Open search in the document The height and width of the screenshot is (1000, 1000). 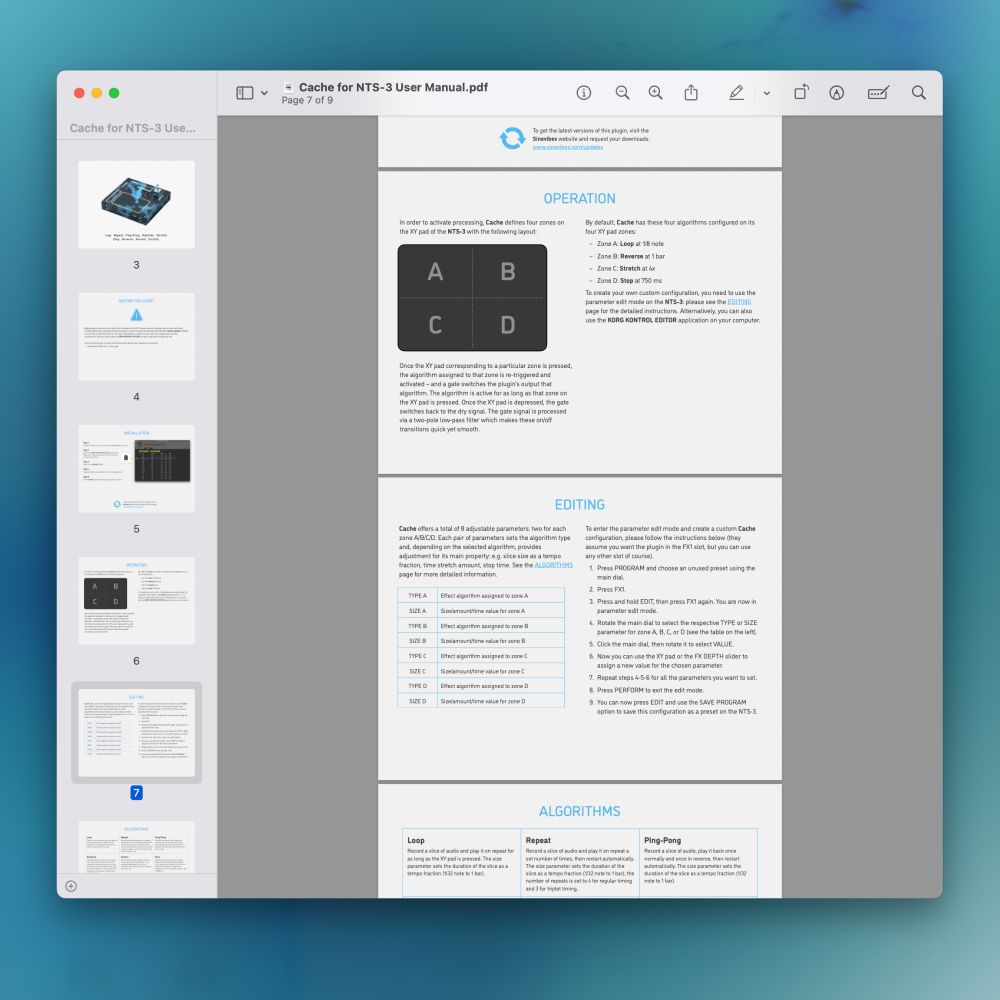tap(918, 93)
